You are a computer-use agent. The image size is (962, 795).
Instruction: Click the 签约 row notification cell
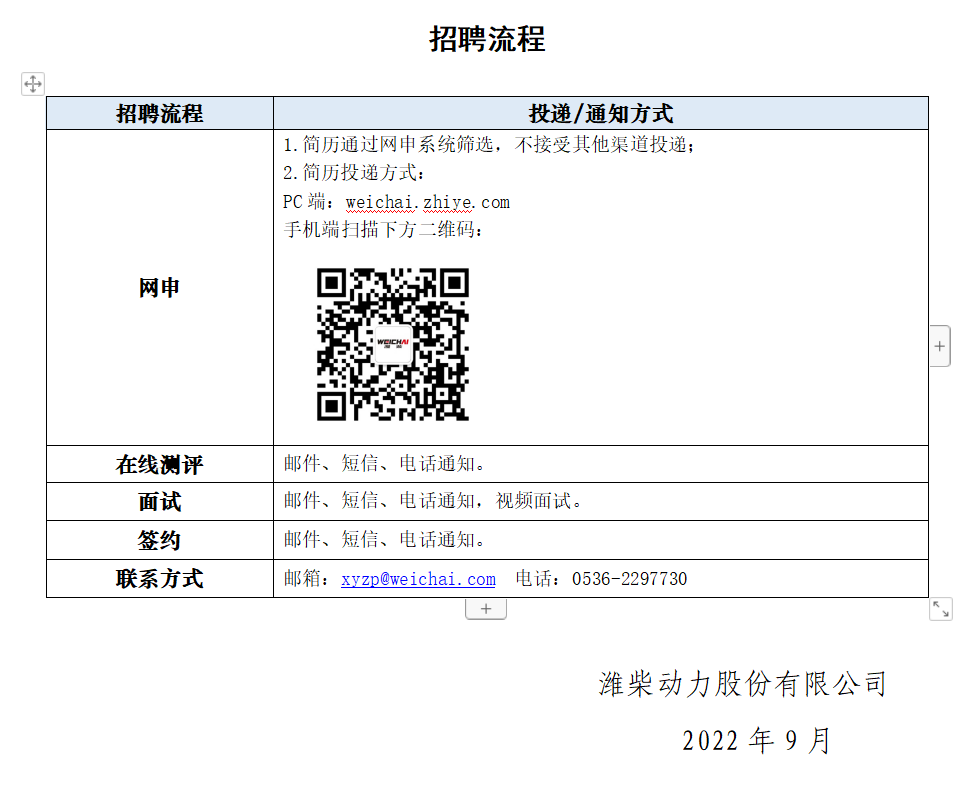[x=601, y=540]
